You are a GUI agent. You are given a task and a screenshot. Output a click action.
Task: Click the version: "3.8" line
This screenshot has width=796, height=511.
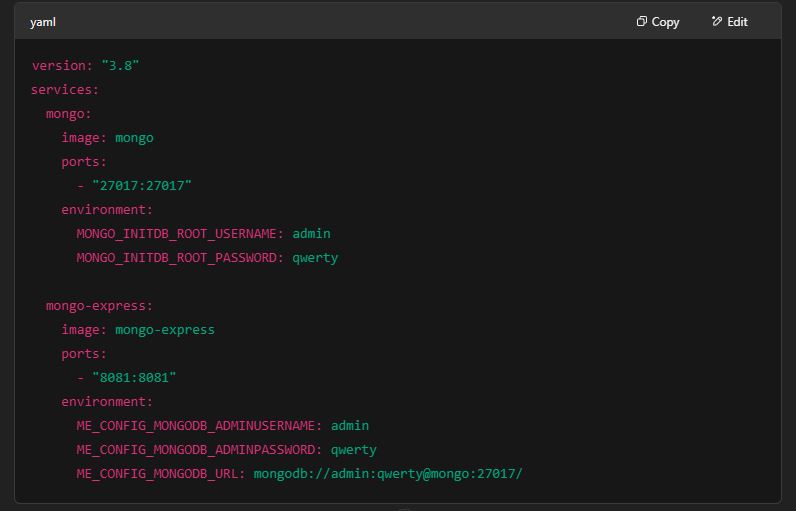(x=85, y=65)
